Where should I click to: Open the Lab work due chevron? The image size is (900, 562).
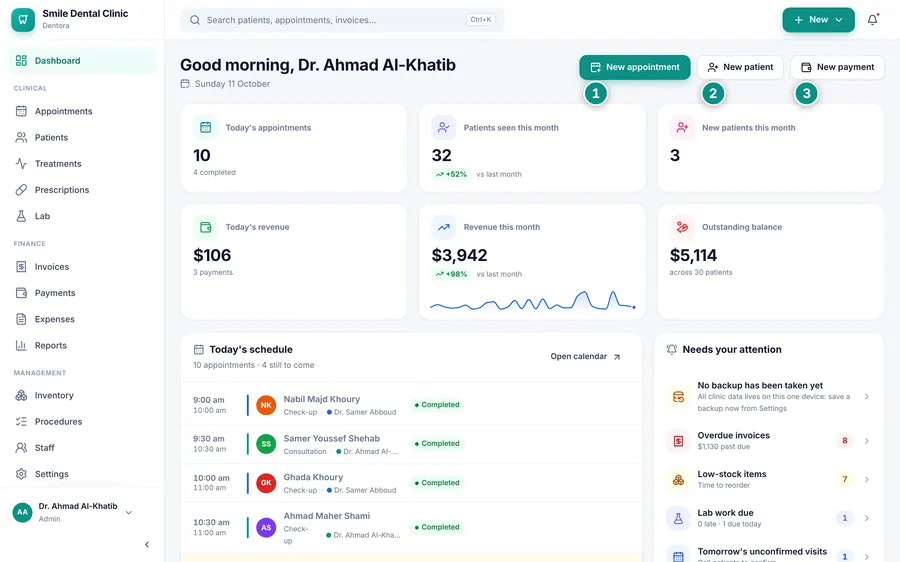(867, 518)
